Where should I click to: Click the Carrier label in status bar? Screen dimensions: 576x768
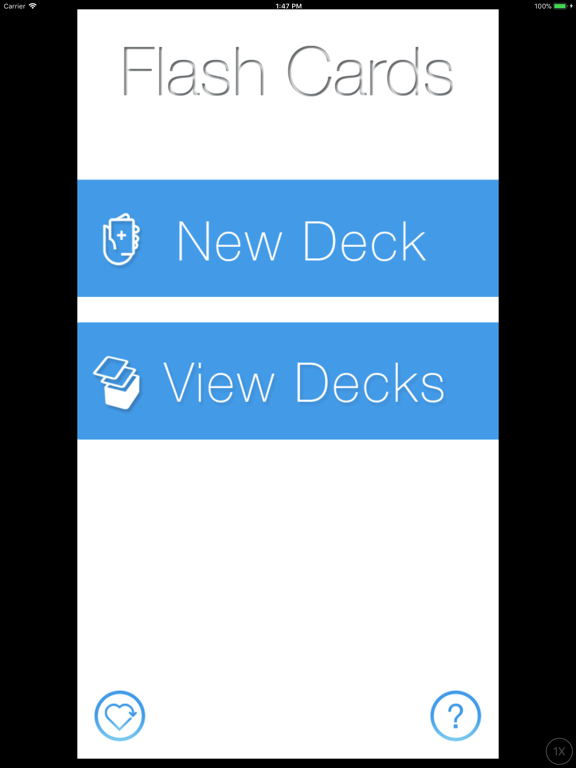[14, 6]
